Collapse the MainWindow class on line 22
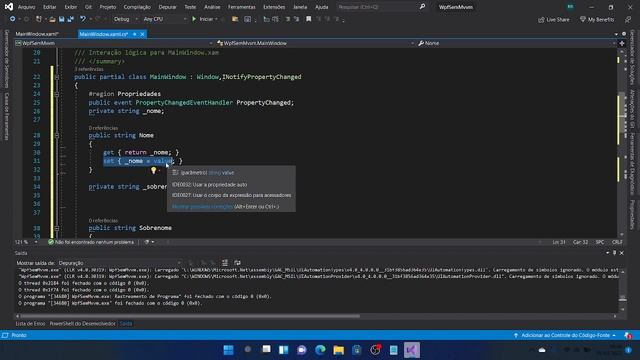The height and width of the screenshot is (360, 640). 57,77
